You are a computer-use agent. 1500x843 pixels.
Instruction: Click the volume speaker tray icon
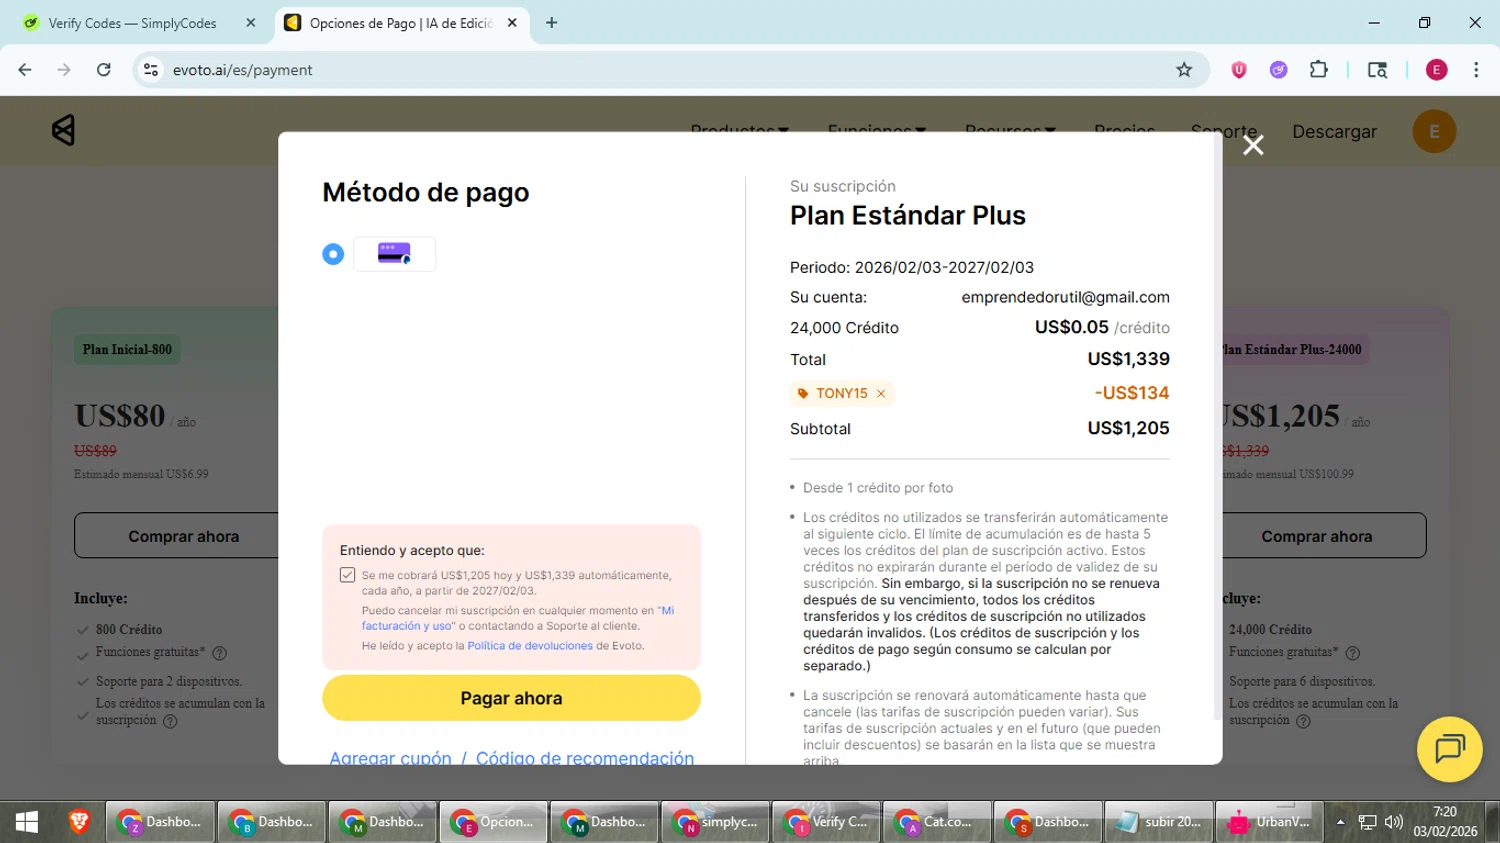pyautogui.click(x=1393, y=822)
